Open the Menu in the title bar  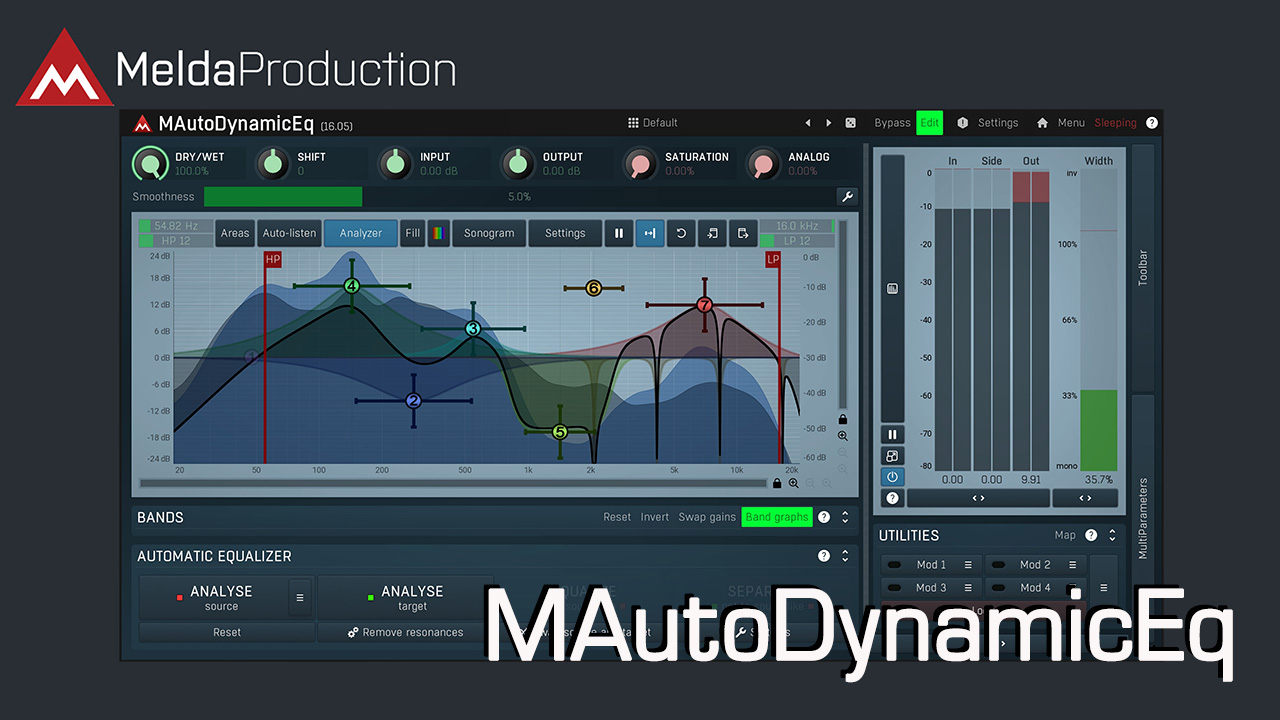click(x=1071, y=123)
